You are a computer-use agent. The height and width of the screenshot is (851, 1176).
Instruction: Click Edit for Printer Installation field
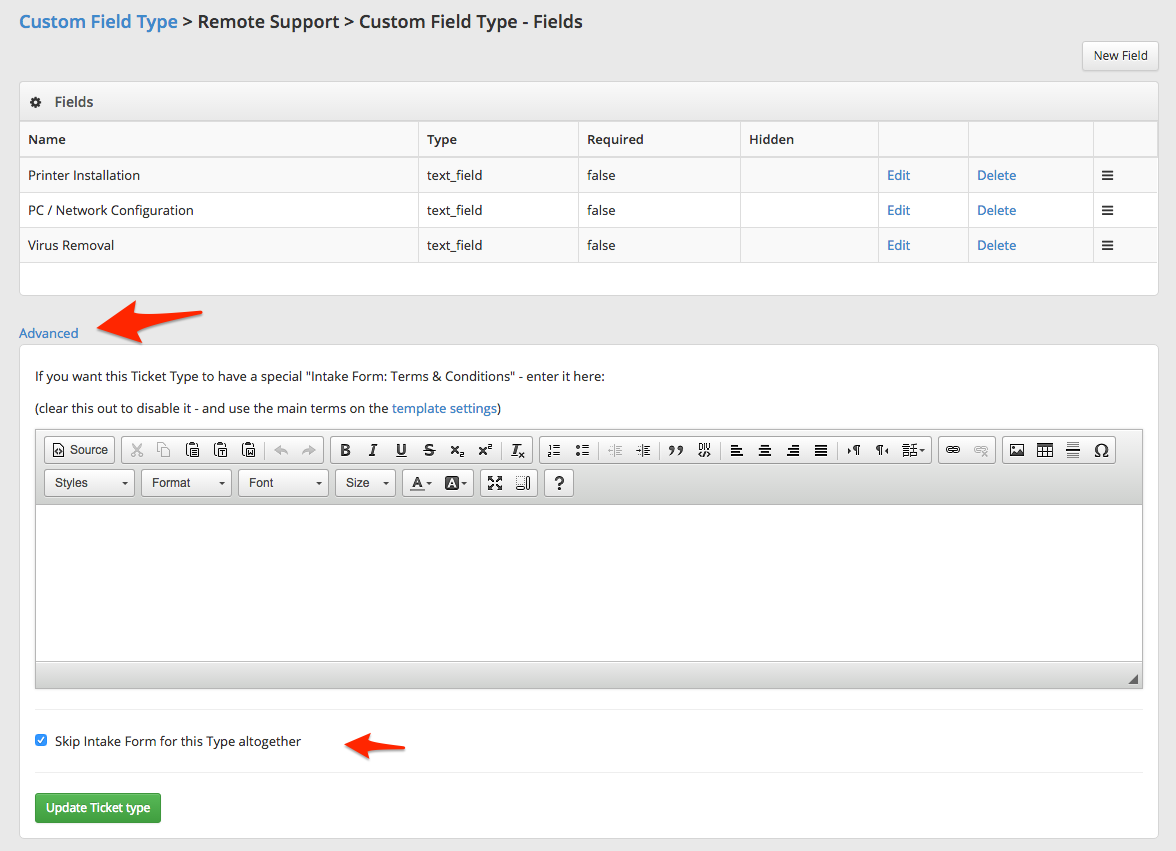(x=898, y=175)
